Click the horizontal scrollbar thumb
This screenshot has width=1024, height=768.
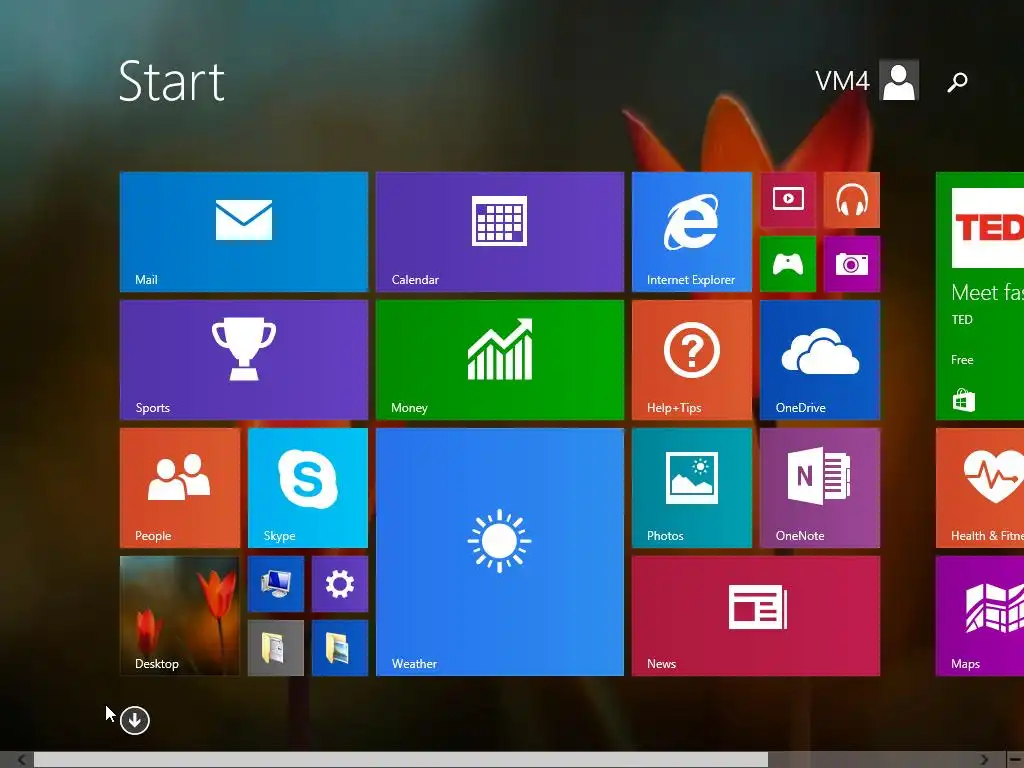pos(401,760)
